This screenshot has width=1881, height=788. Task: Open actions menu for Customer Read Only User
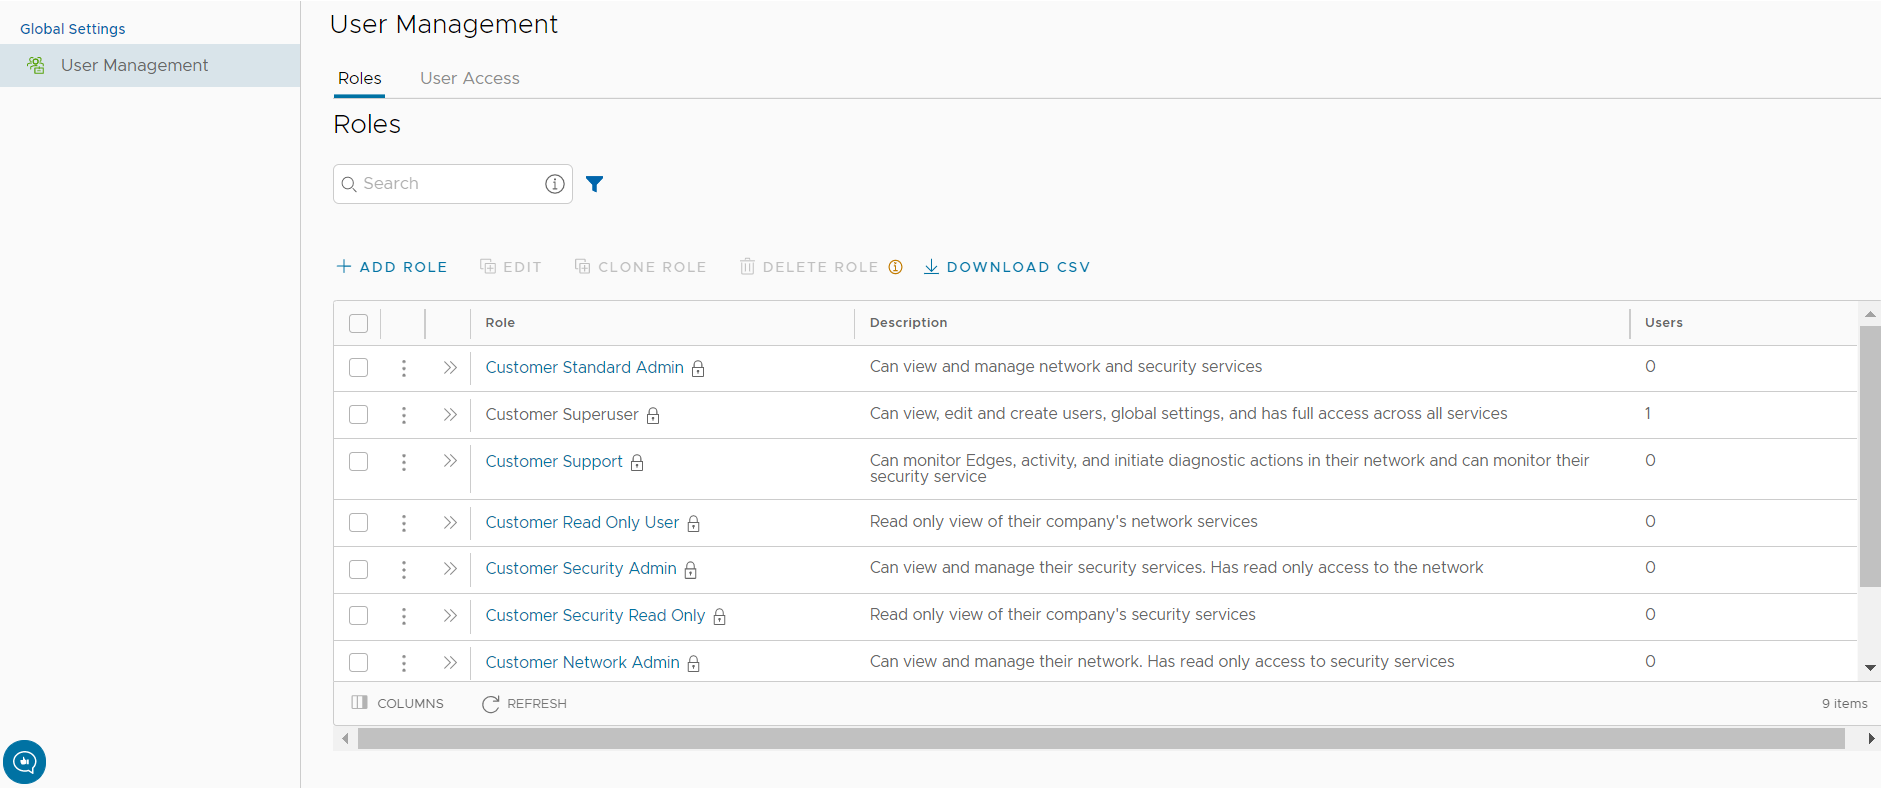point(404,523)
